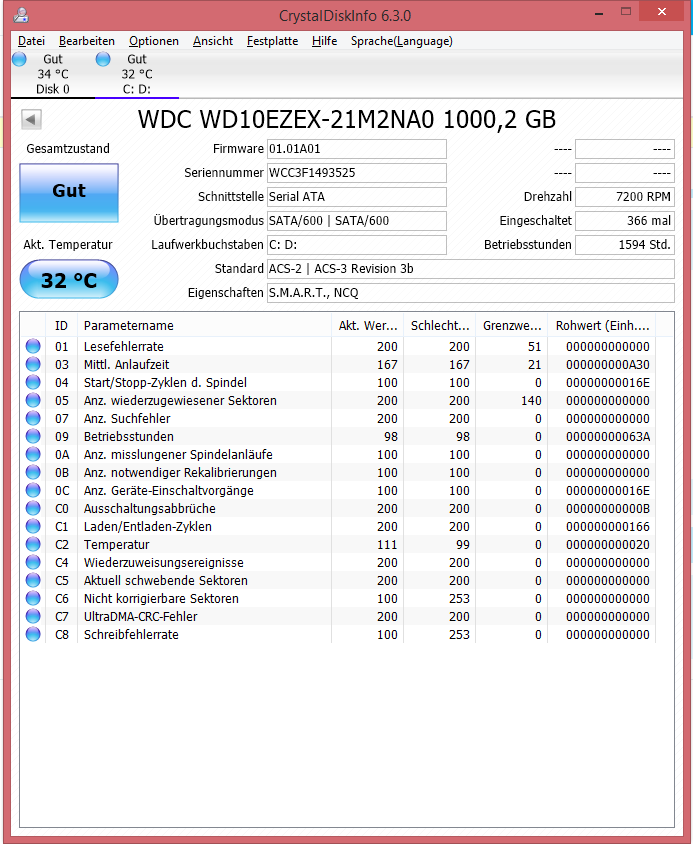693x844 pixels.
Task: Click the Betriebsstunden value 1594 Std.
Action: pyautogui.click(x=625, y=245)
